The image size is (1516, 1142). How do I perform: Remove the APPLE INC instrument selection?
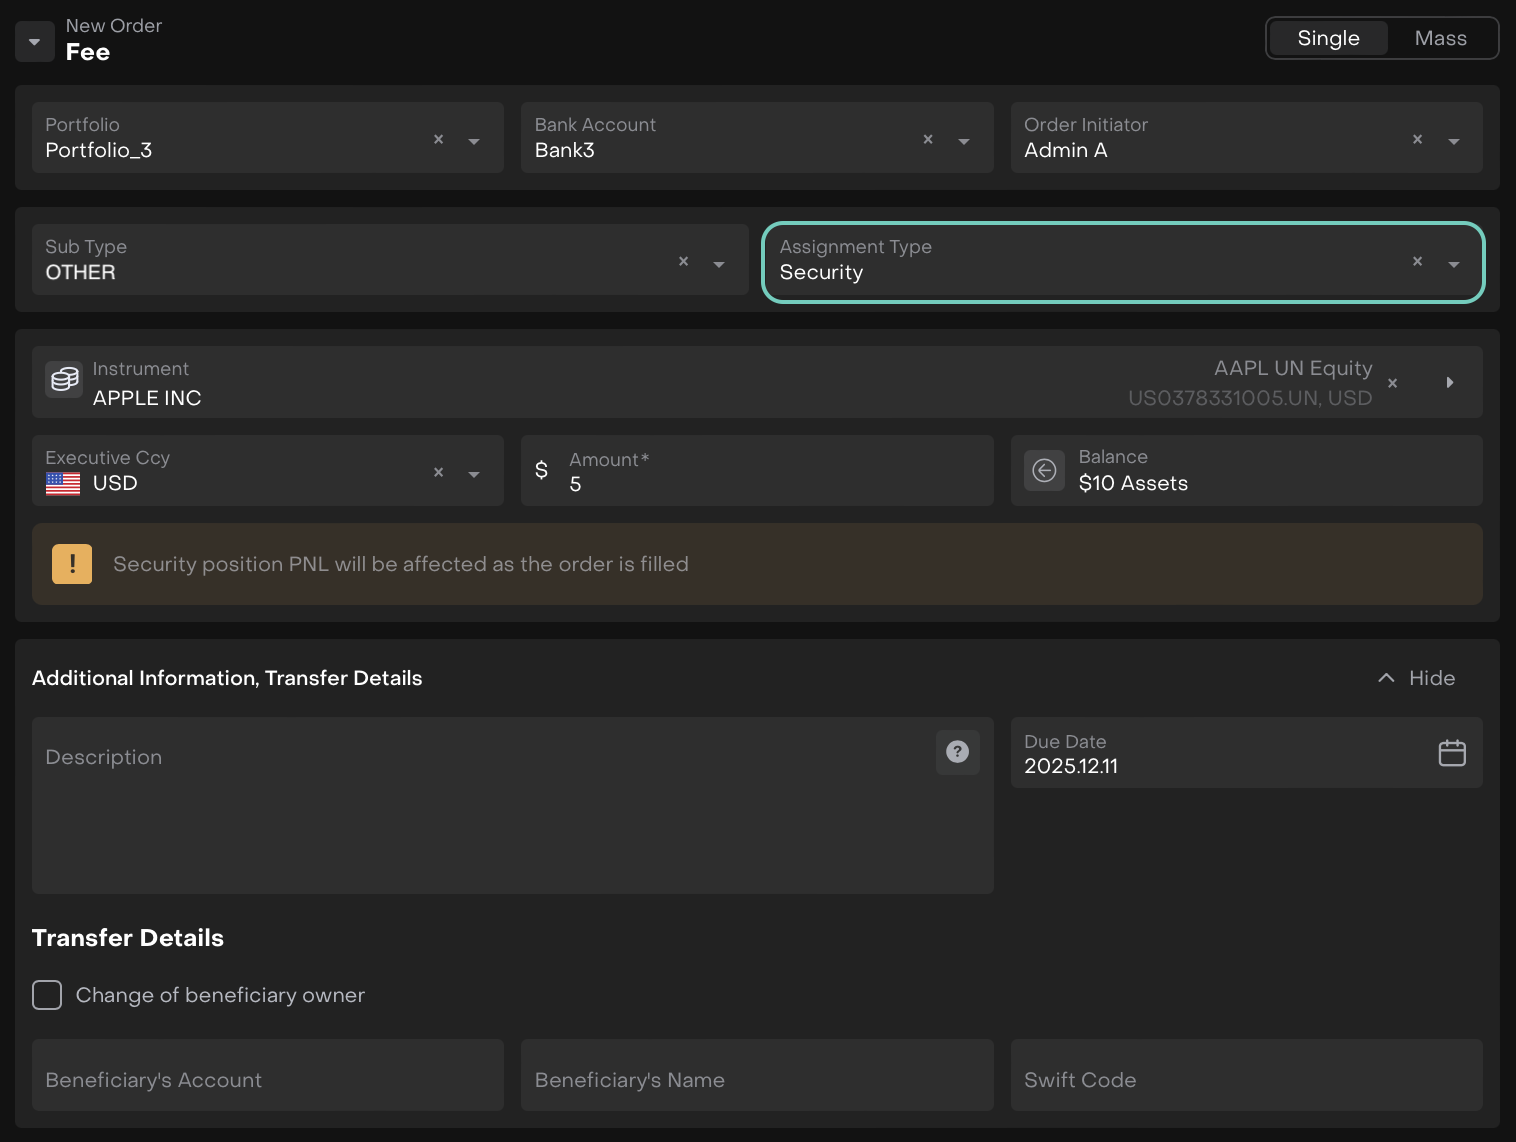(1392, 383)
